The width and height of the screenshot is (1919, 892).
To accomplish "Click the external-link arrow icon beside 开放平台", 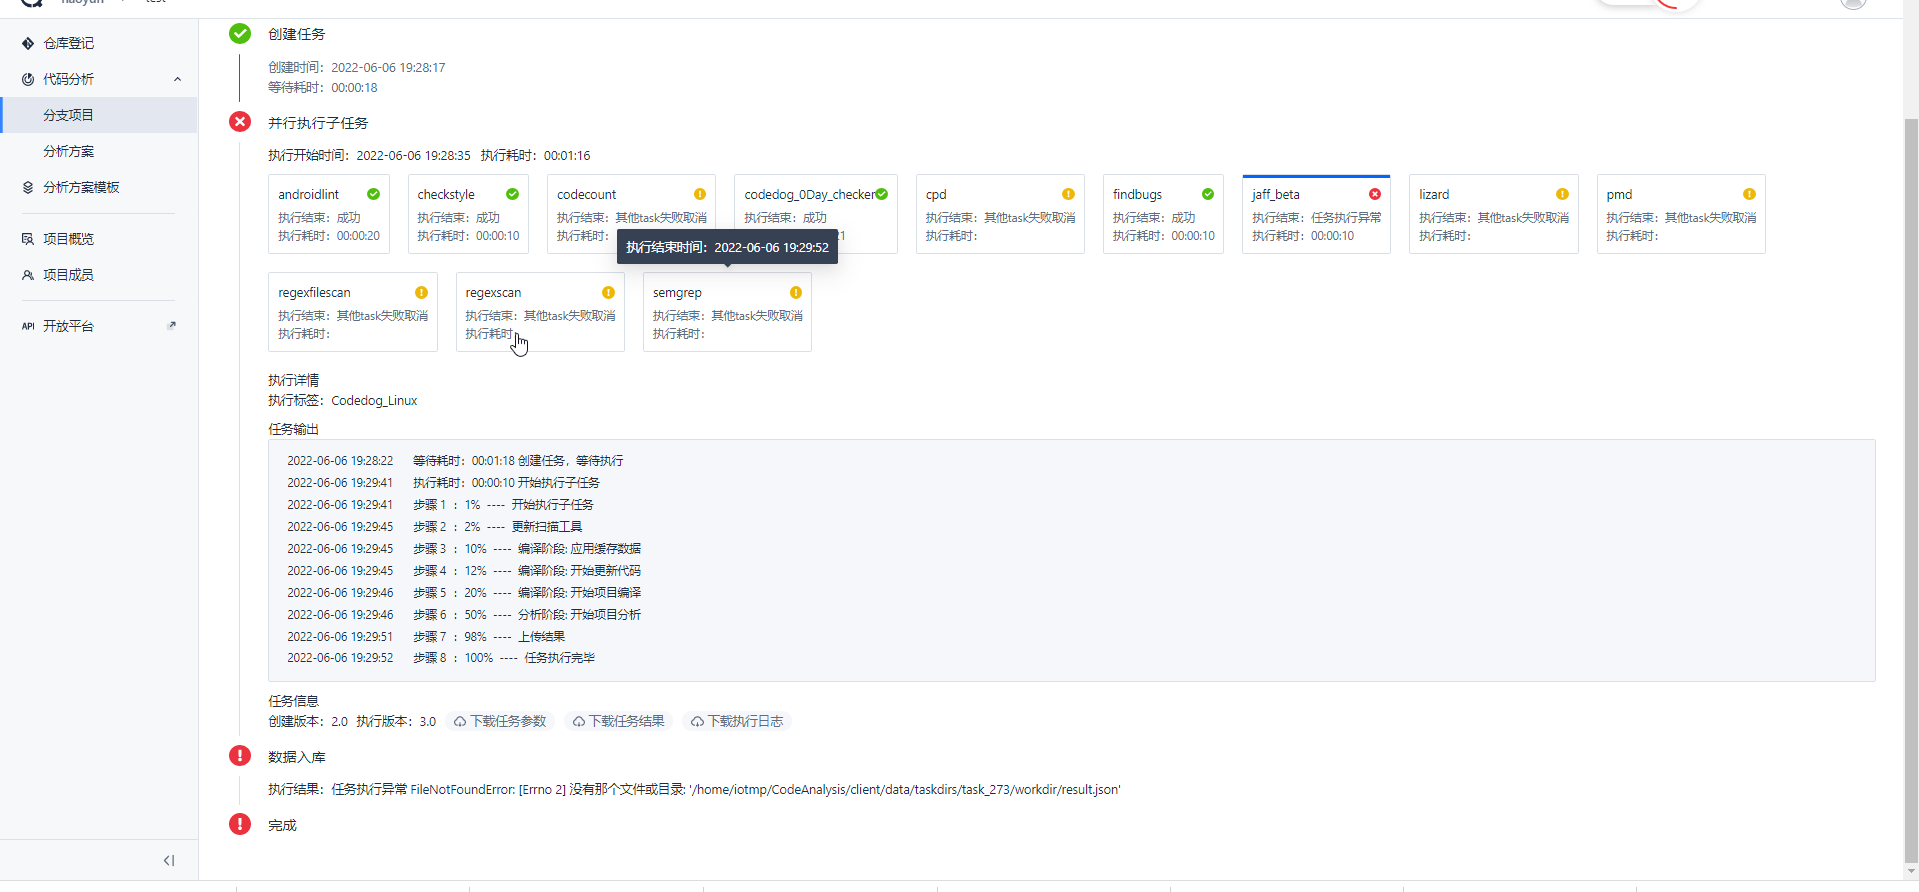I will [x=172, y=325].
